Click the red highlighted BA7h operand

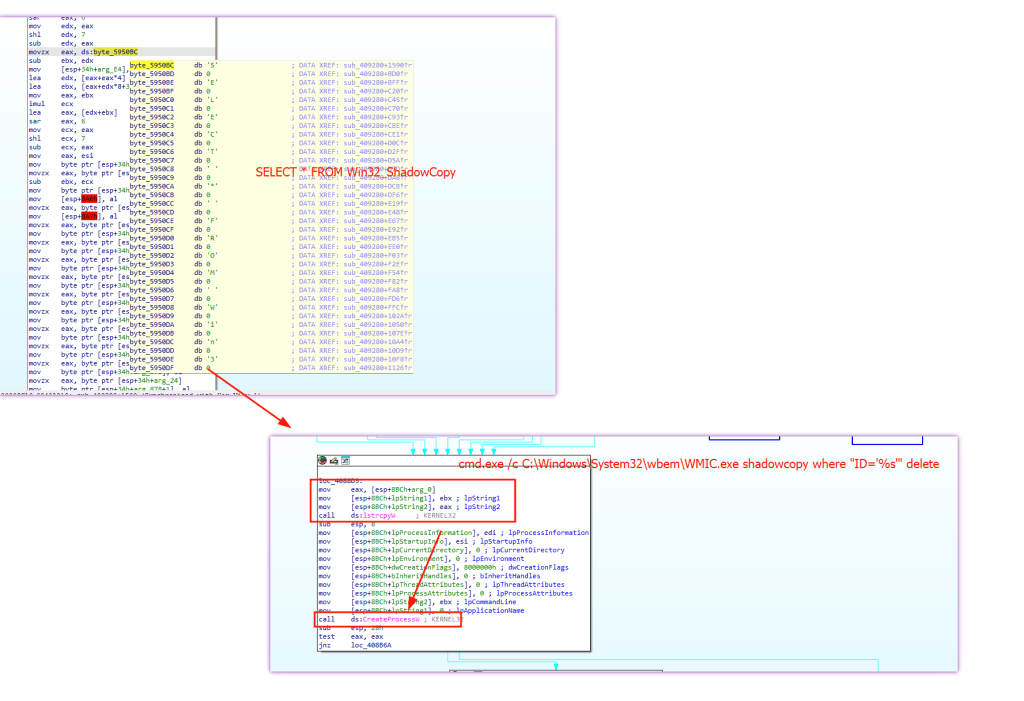click(89, 216)
